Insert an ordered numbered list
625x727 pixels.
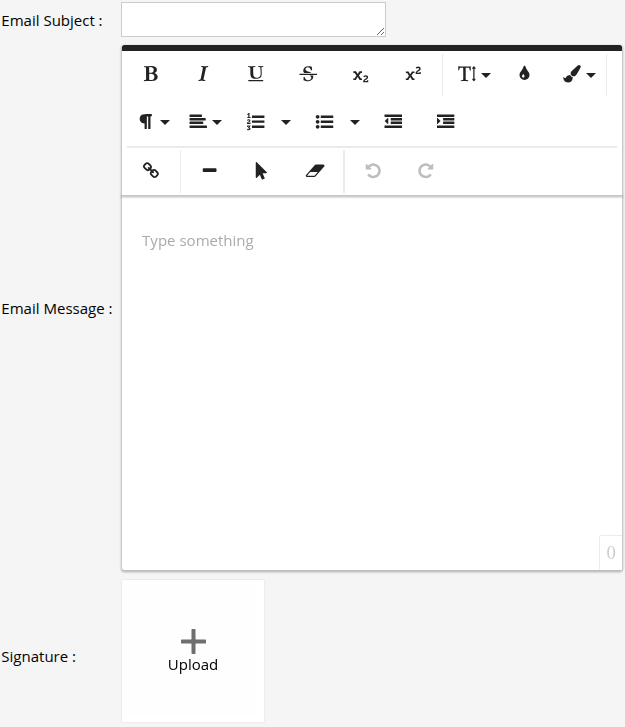(x=256, y=121)
